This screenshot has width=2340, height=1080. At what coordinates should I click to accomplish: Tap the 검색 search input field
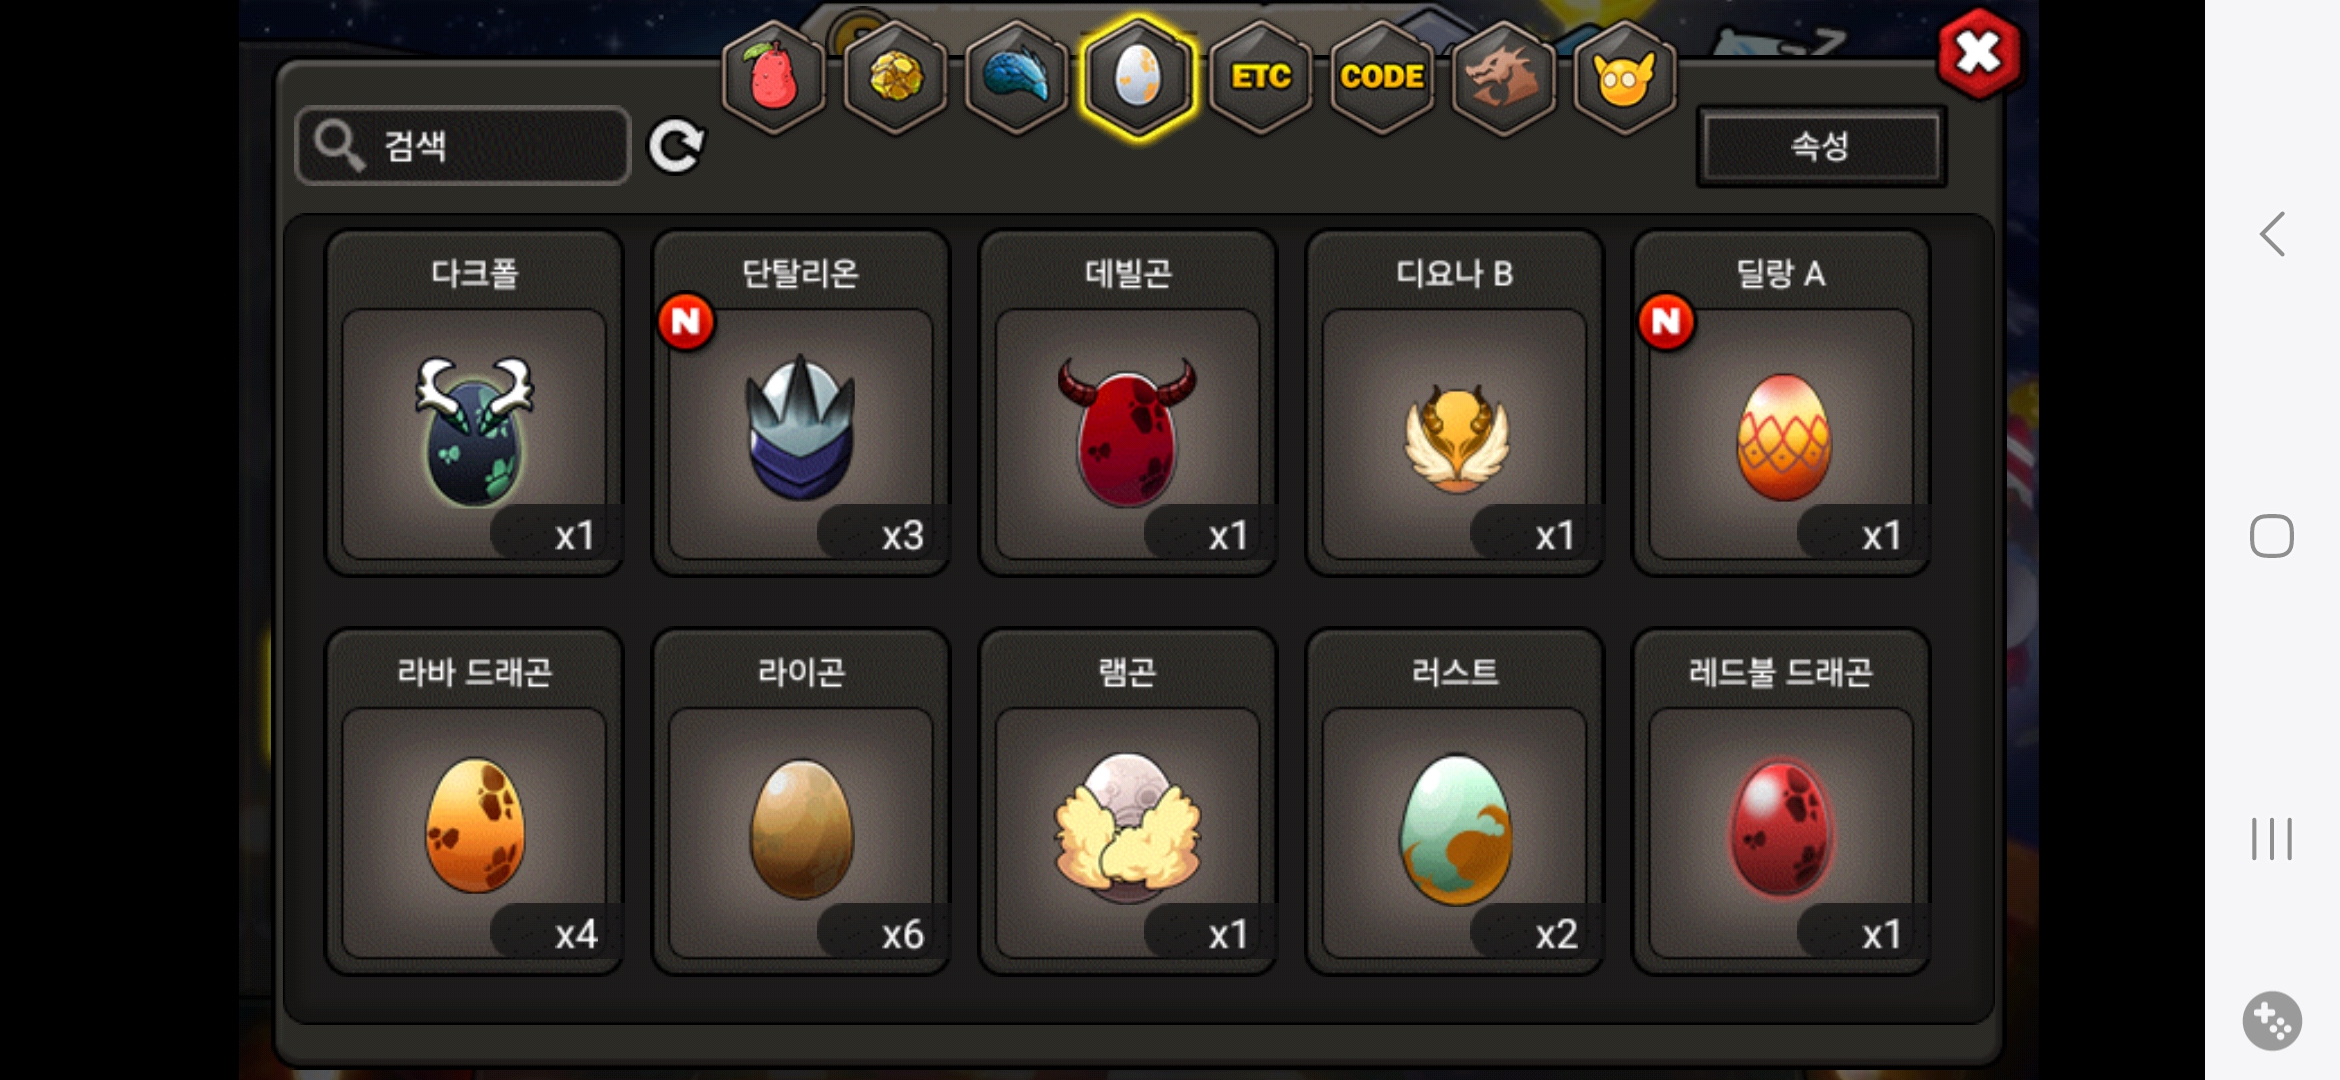pos(463,146)
